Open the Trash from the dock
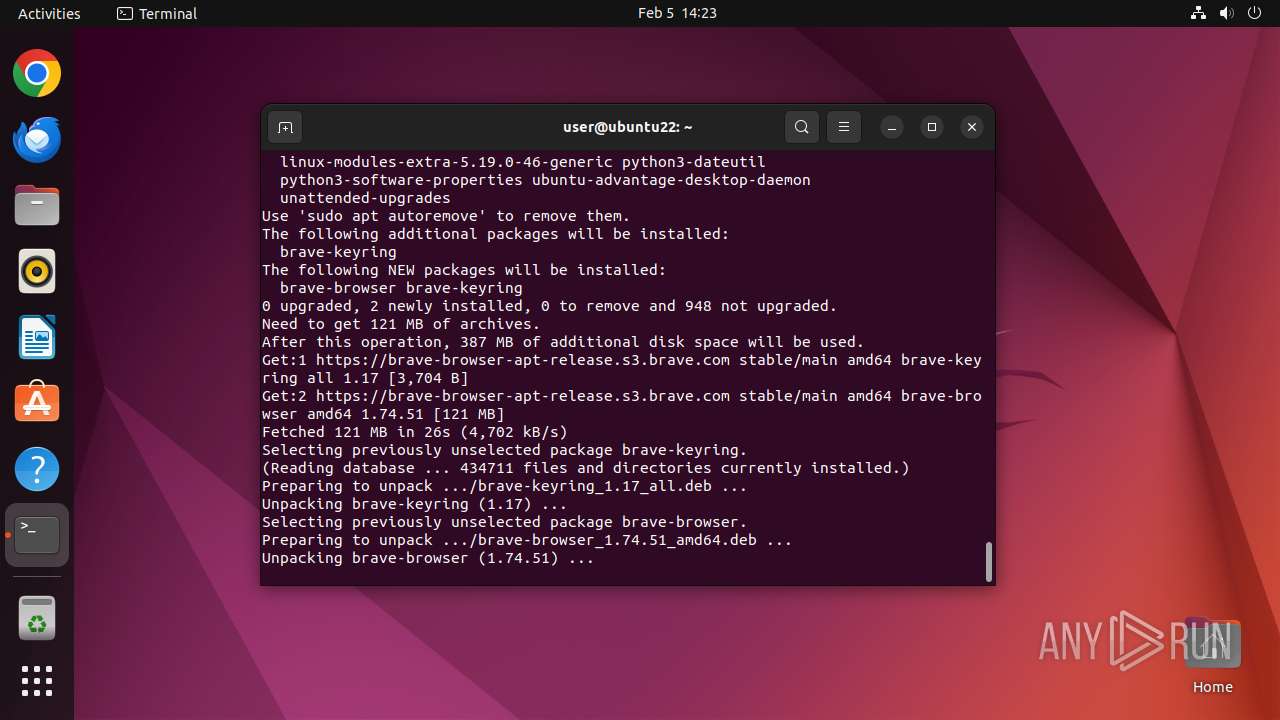This screenshot has width=1280, height=720. tap(37, 618)
